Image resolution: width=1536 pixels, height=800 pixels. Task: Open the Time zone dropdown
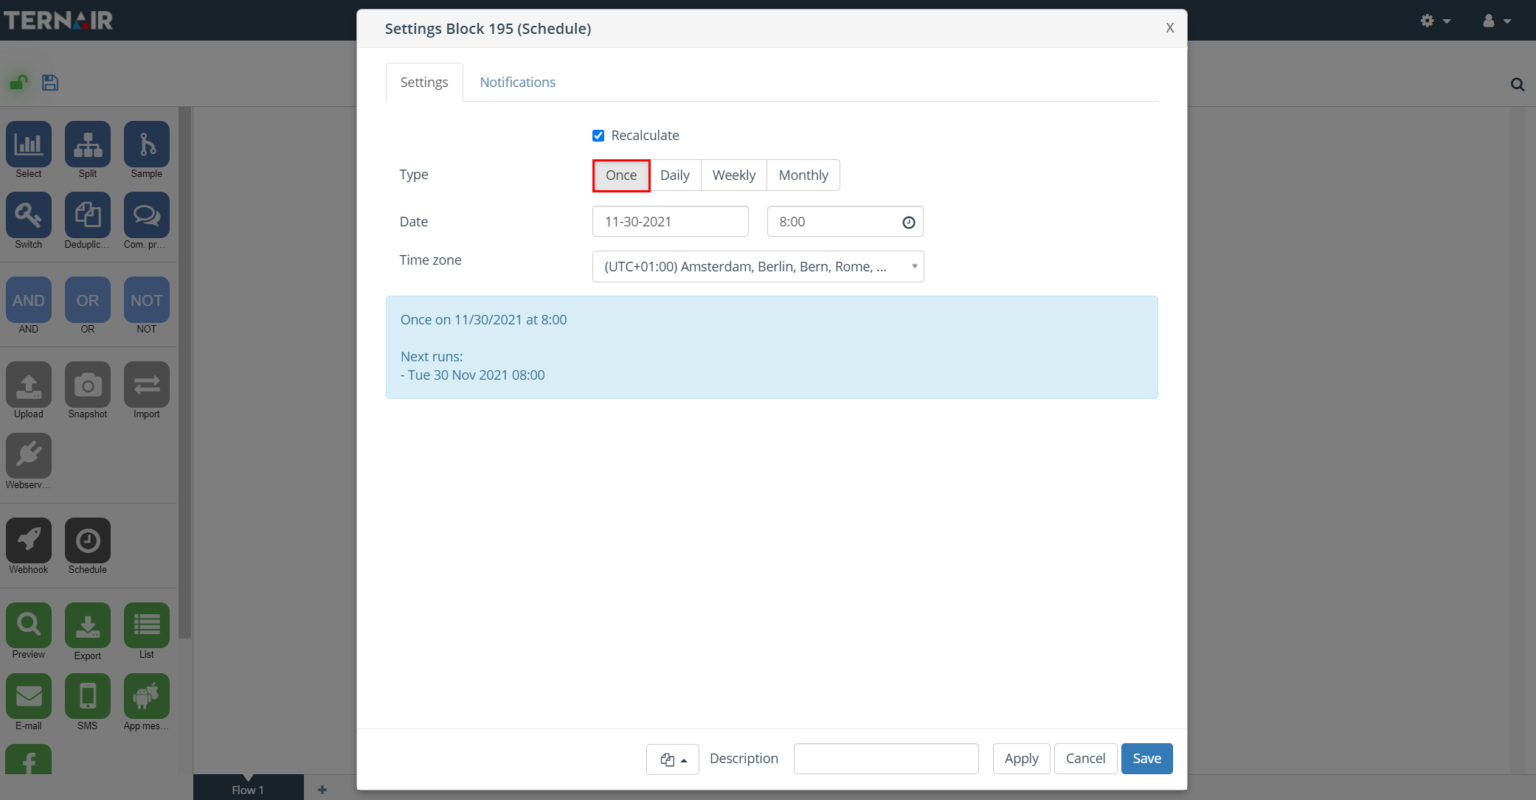[x=758, y=266]
